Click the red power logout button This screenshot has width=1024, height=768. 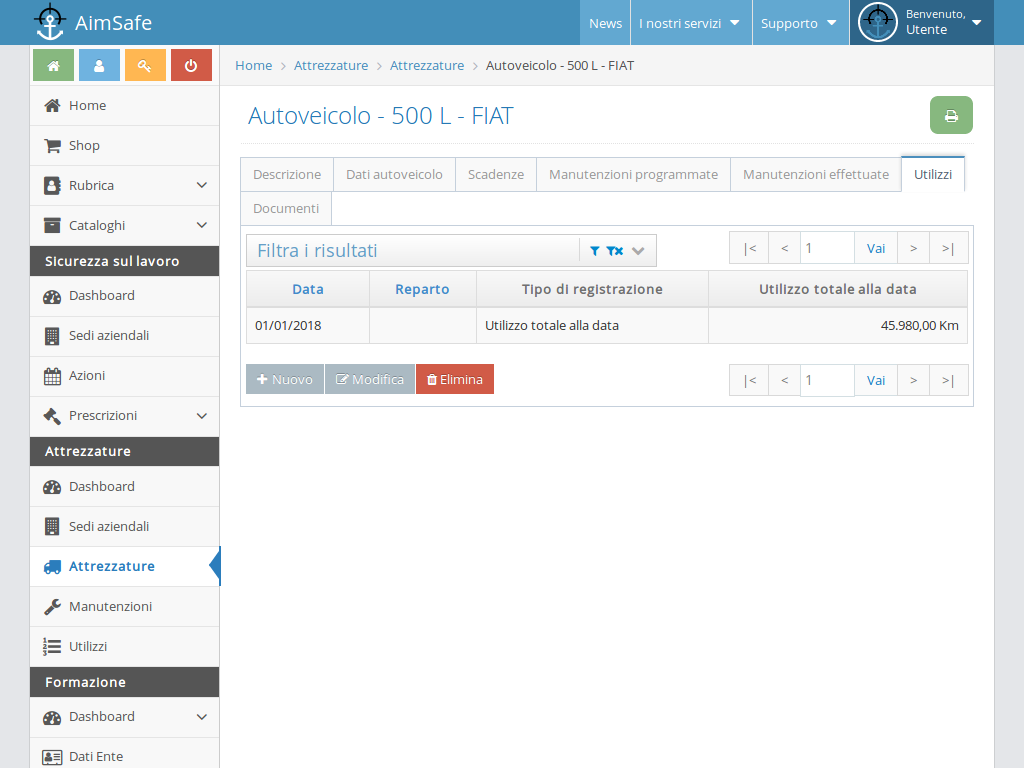[x=191, y=65]
